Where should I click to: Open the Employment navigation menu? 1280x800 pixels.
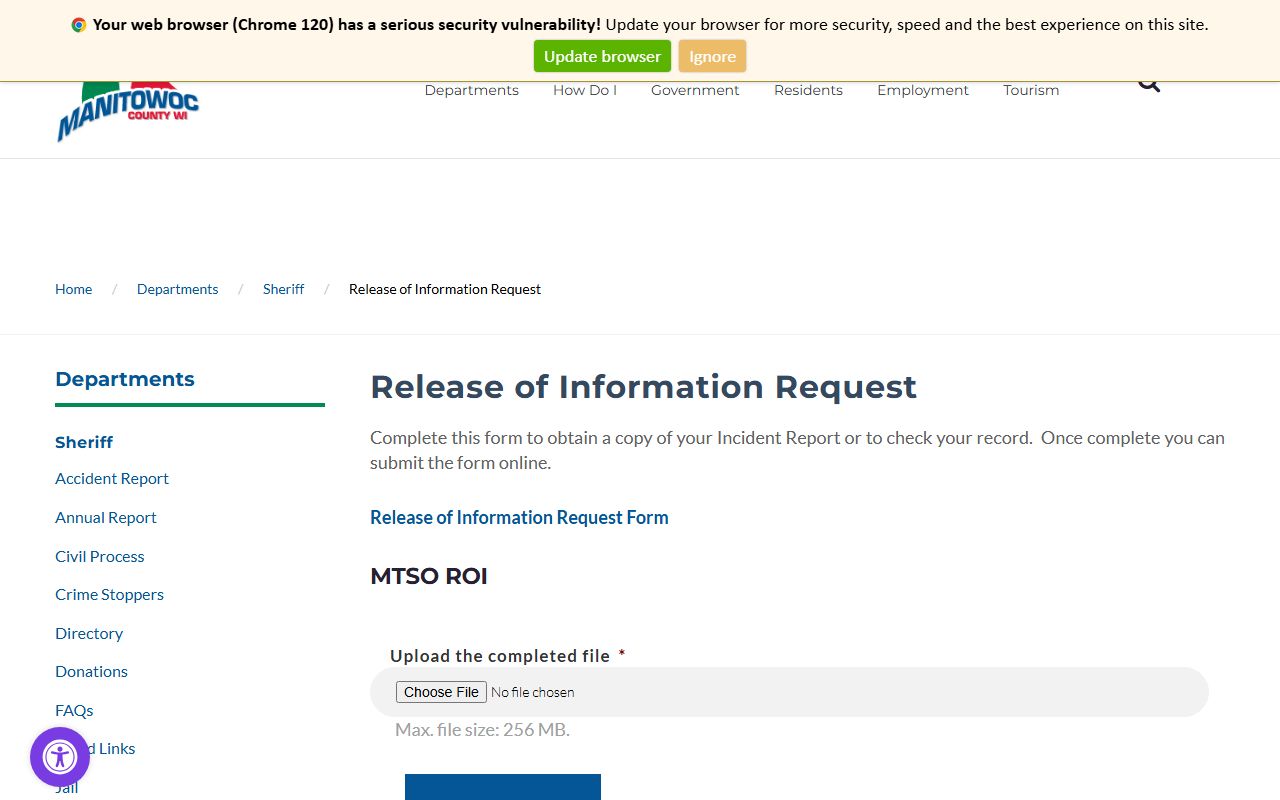(x=923, y=90)
